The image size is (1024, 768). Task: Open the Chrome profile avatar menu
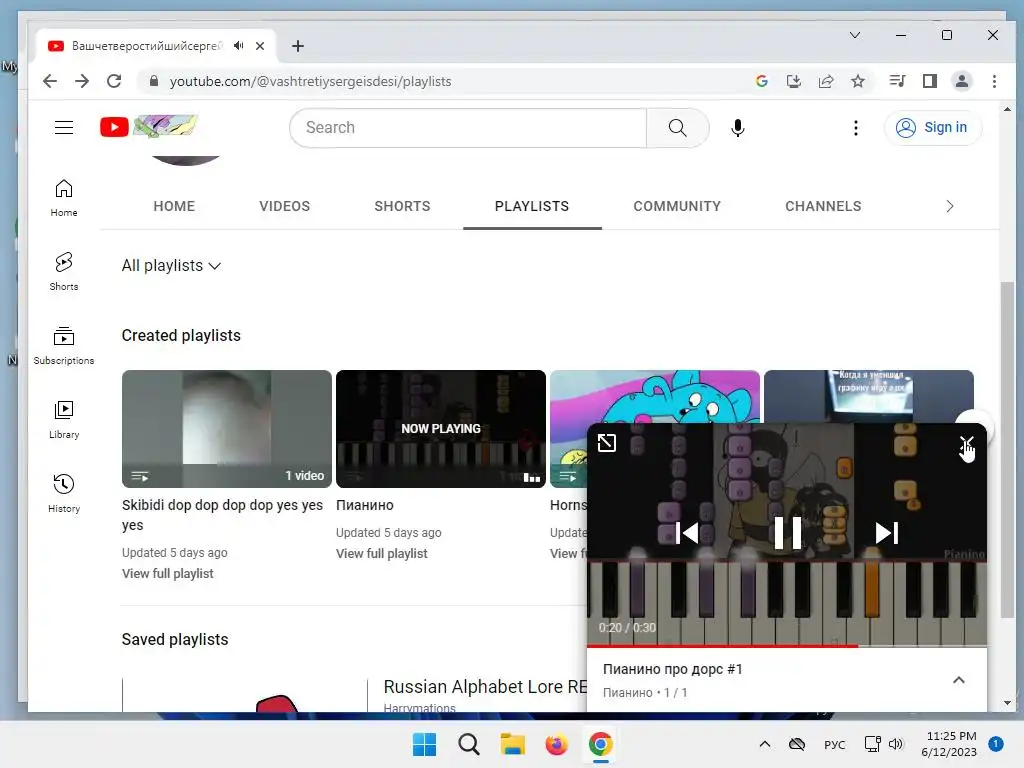point(962,81)
